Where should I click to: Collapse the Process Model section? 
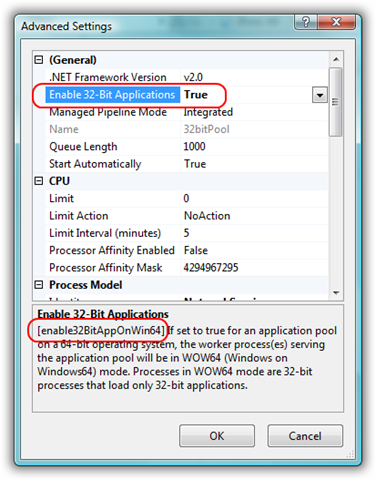[39, 285]
